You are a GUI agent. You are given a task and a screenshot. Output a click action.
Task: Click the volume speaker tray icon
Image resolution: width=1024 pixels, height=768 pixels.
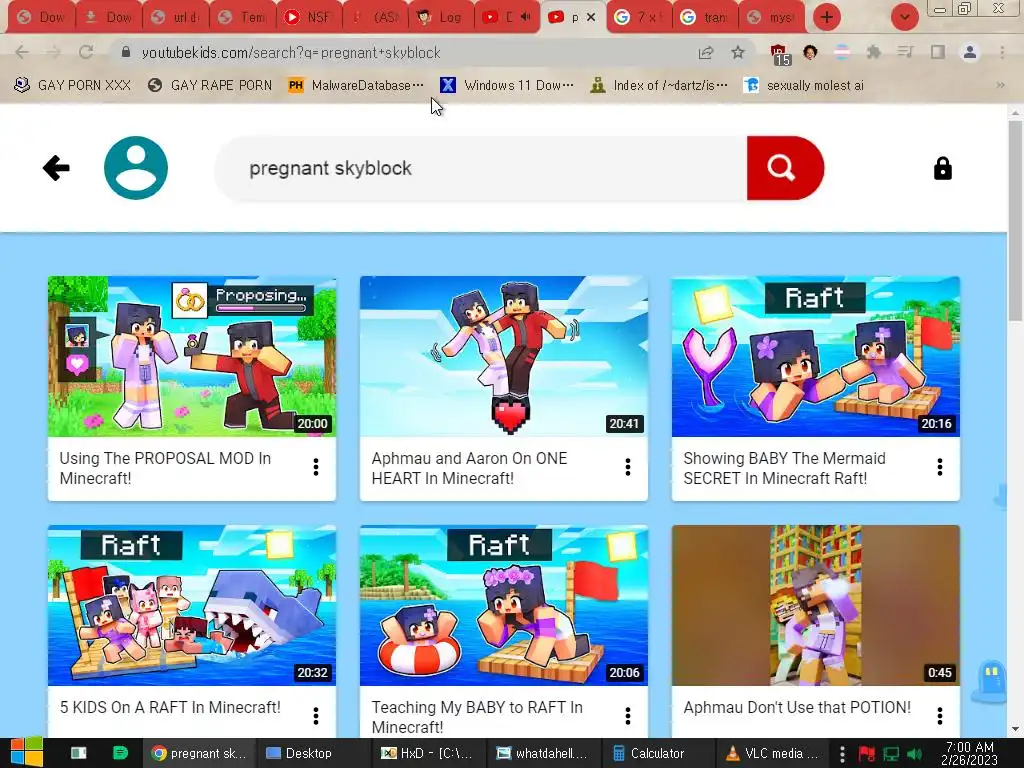(x=914, y=754)
